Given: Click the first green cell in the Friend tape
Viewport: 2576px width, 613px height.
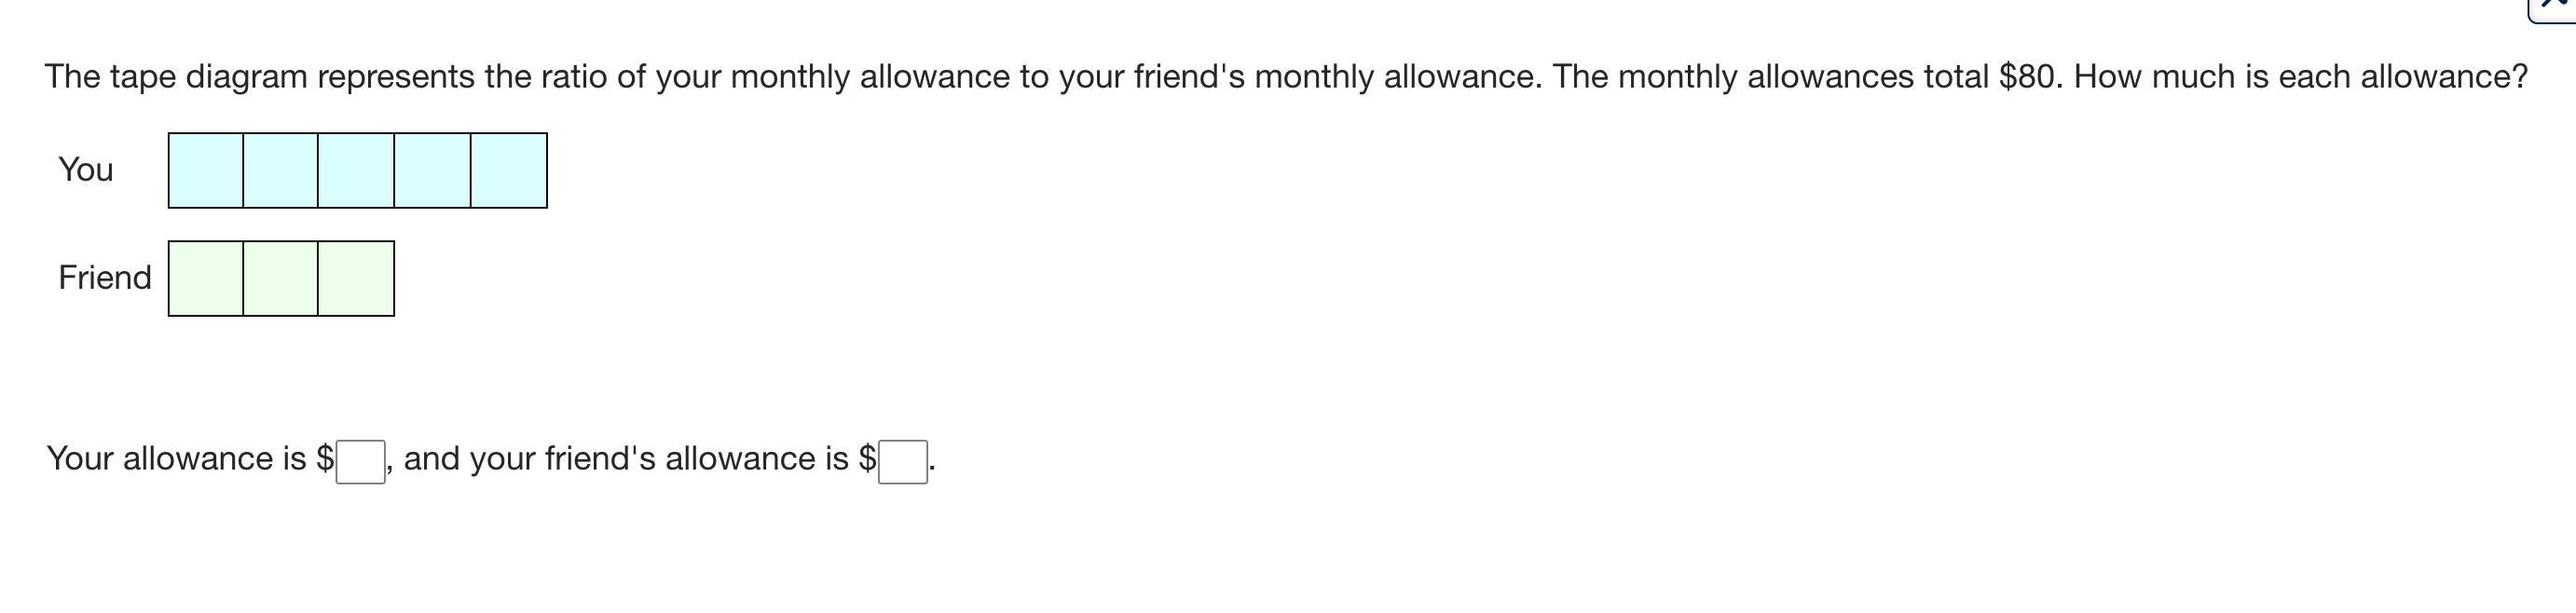Looking at the screenshot, I should click(x=206, y=278).
